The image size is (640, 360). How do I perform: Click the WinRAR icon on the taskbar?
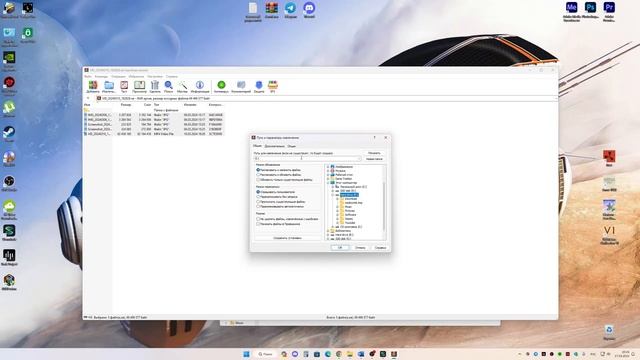(x=394, y=354)
